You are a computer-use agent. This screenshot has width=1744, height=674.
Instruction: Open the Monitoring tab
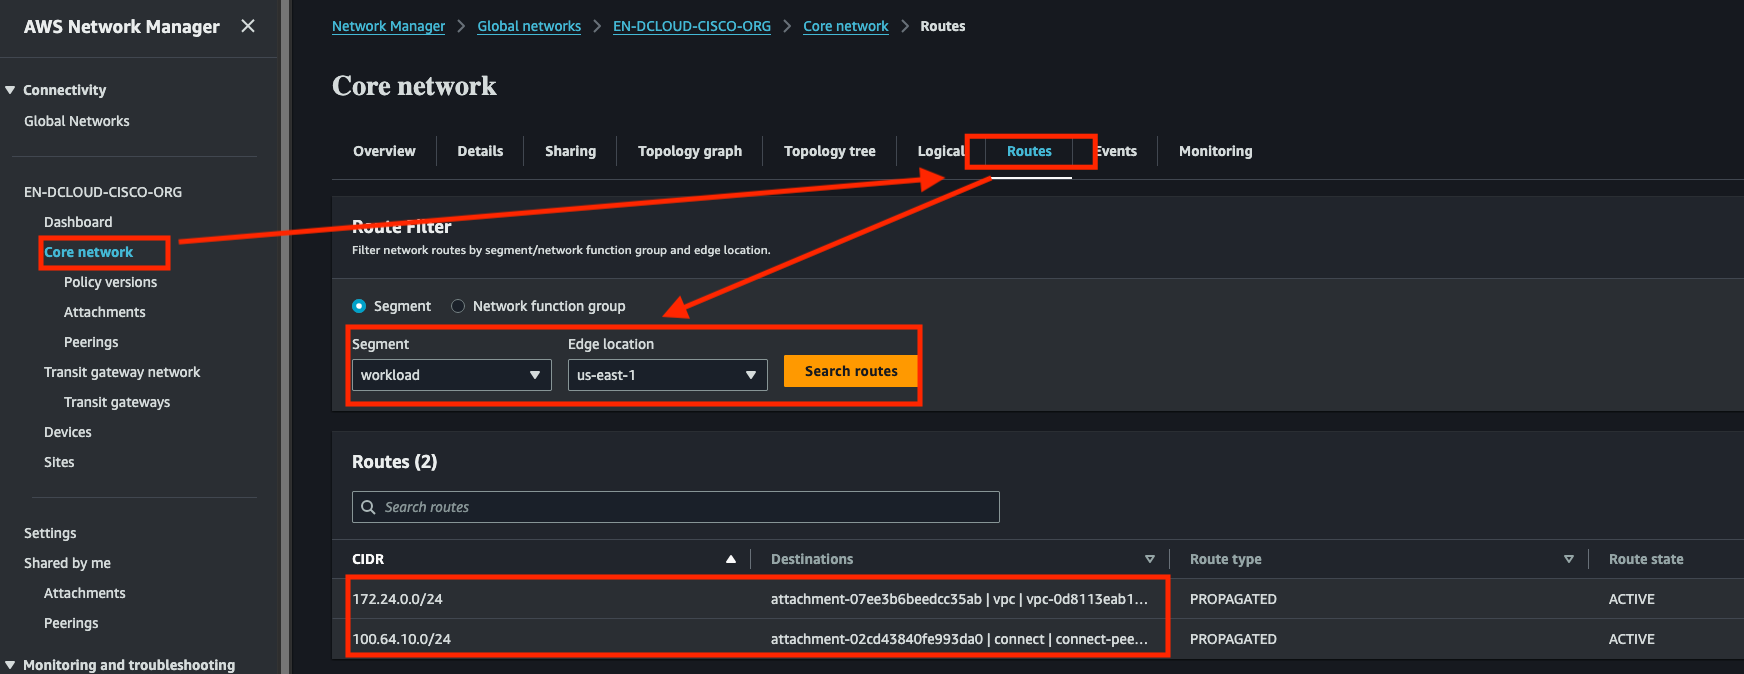click(1215, 151)
